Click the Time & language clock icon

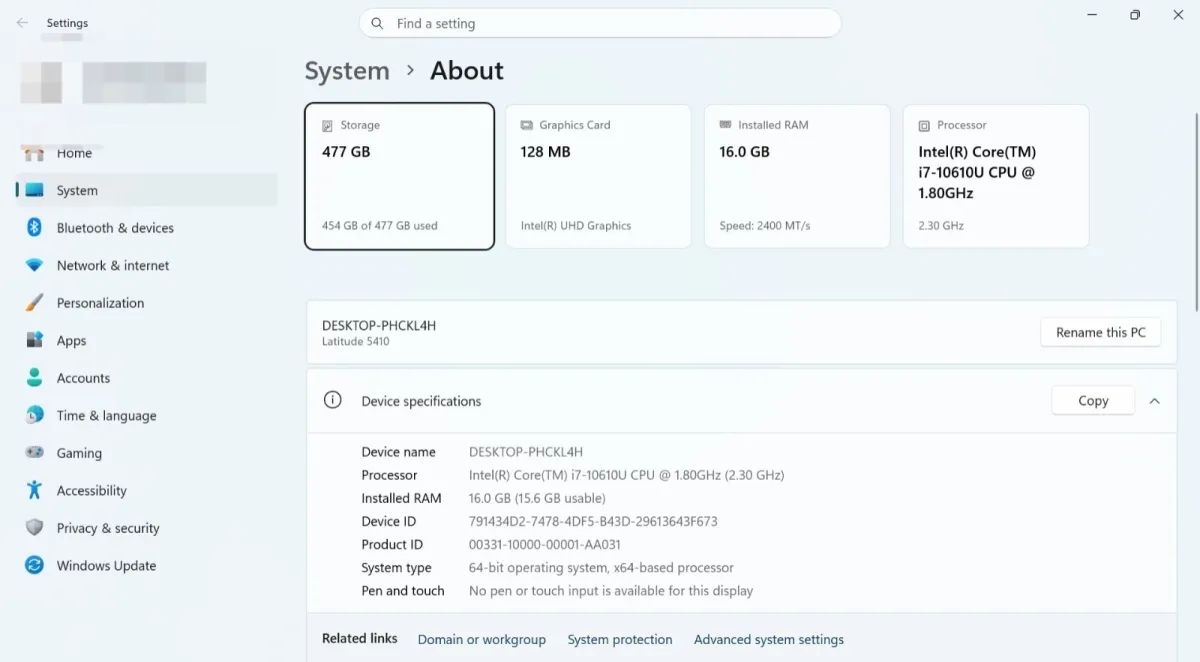pos(34,415)
